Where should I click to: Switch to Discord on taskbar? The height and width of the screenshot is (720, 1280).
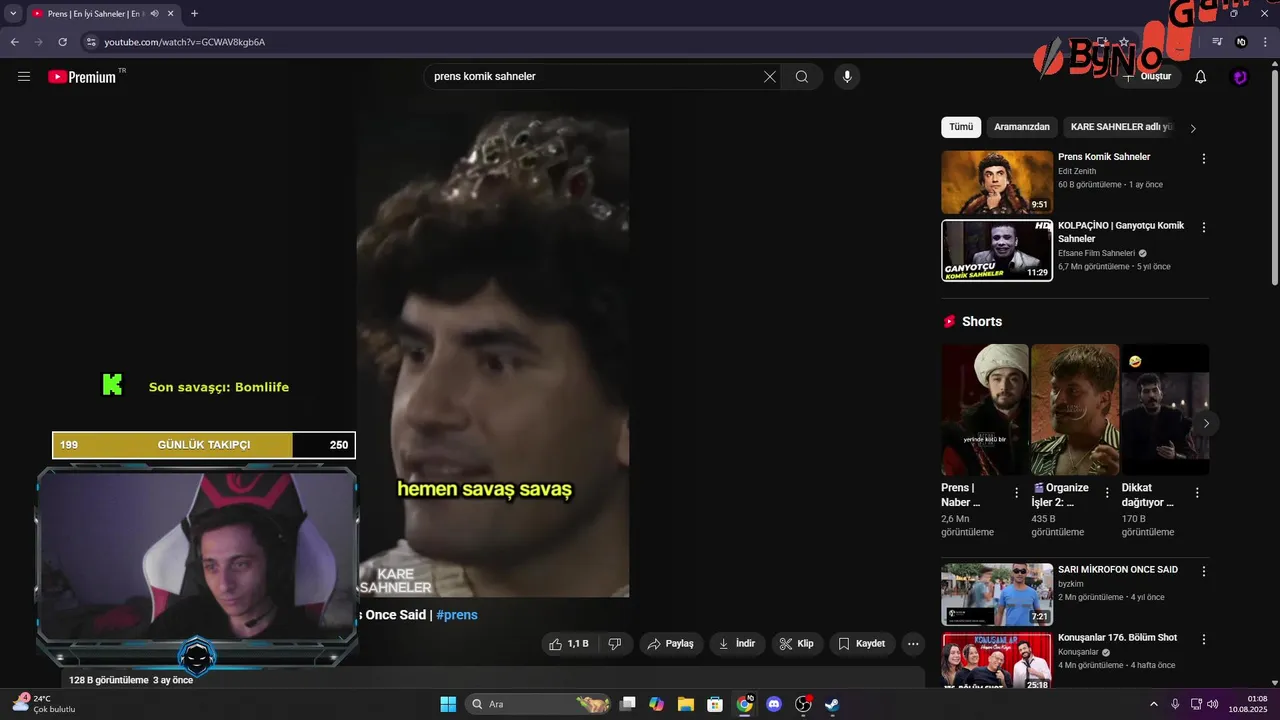point(773,704)
